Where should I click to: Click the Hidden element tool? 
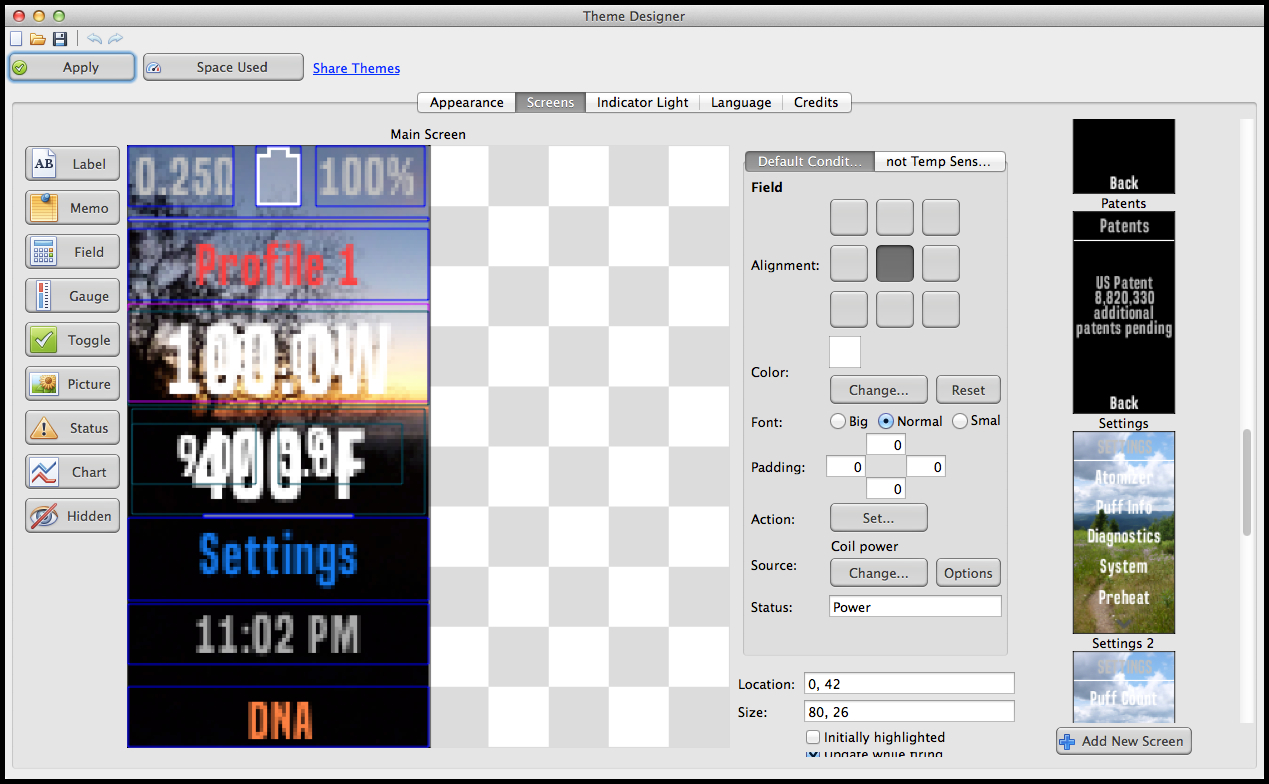point(72,516)
